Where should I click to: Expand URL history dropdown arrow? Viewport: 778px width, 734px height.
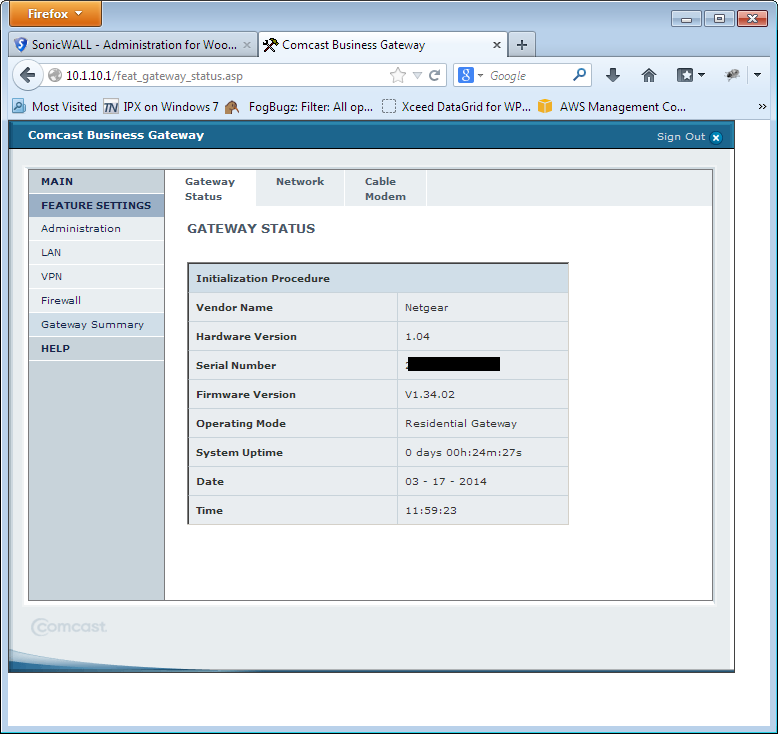[x=417, y=75]
